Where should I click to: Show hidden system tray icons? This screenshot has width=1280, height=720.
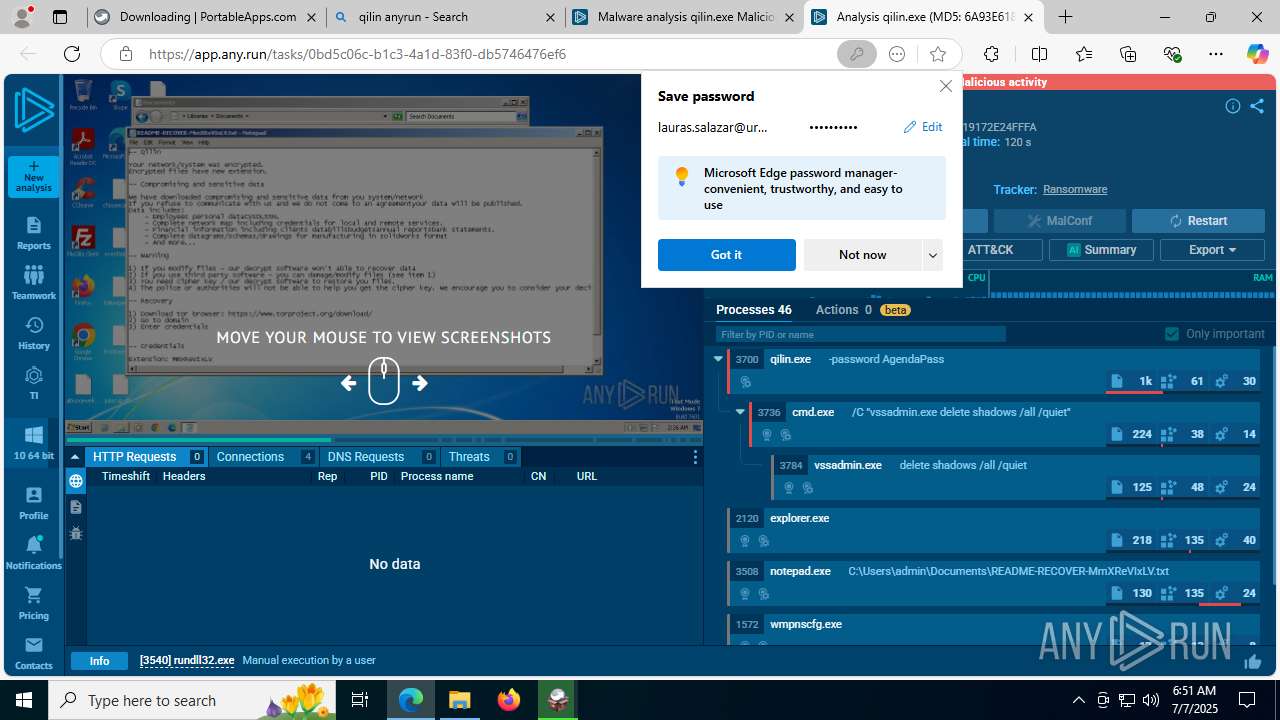point(1078,700)
